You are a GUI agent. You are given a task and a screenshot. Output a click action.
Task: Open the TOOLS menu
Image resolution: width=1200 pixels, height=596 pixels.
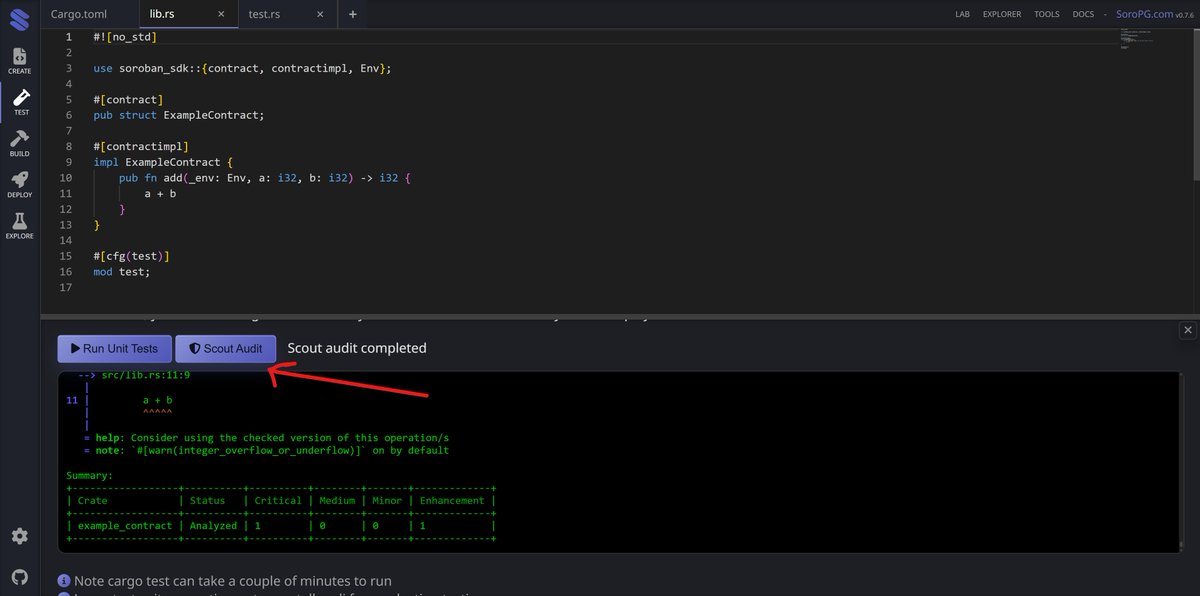(x=1047, y=14)
